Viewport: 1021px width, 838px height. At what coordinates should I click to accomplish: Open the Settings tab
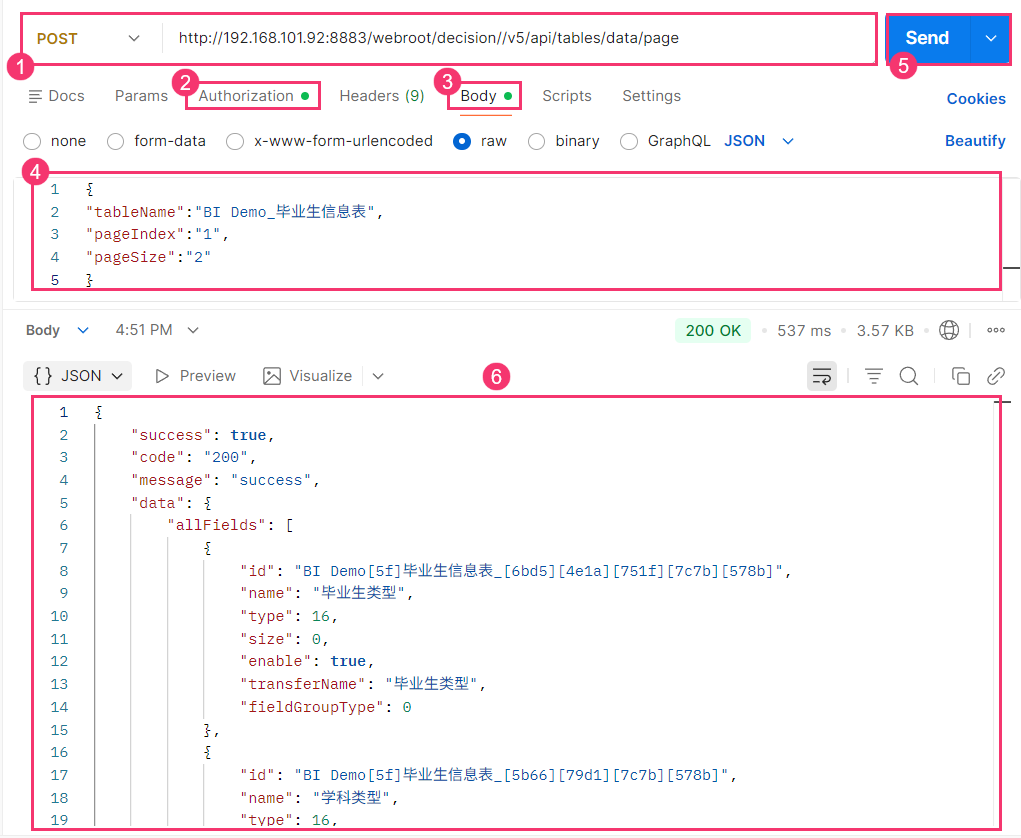pos(651,96)
